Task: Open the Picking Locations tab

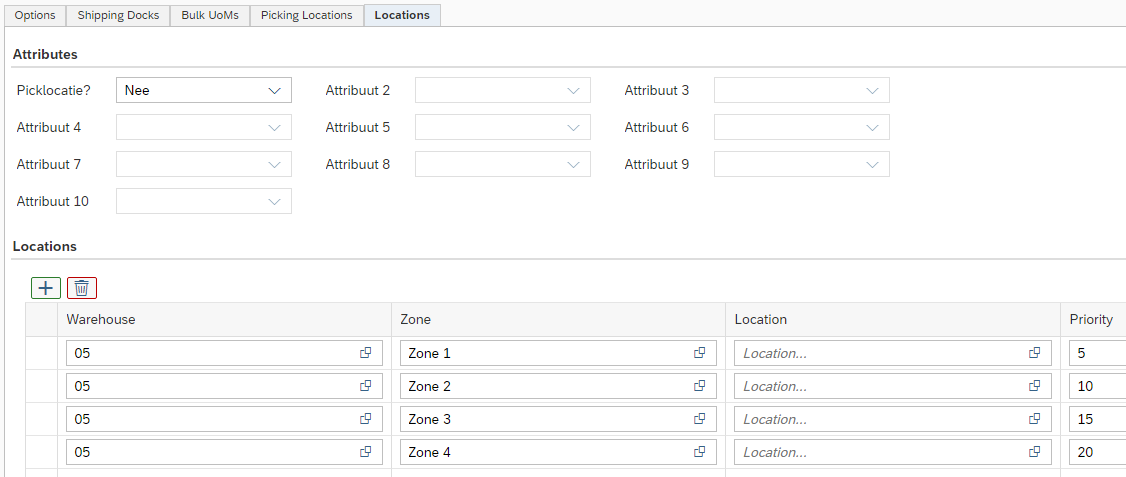Action: [x=306, y=15]
